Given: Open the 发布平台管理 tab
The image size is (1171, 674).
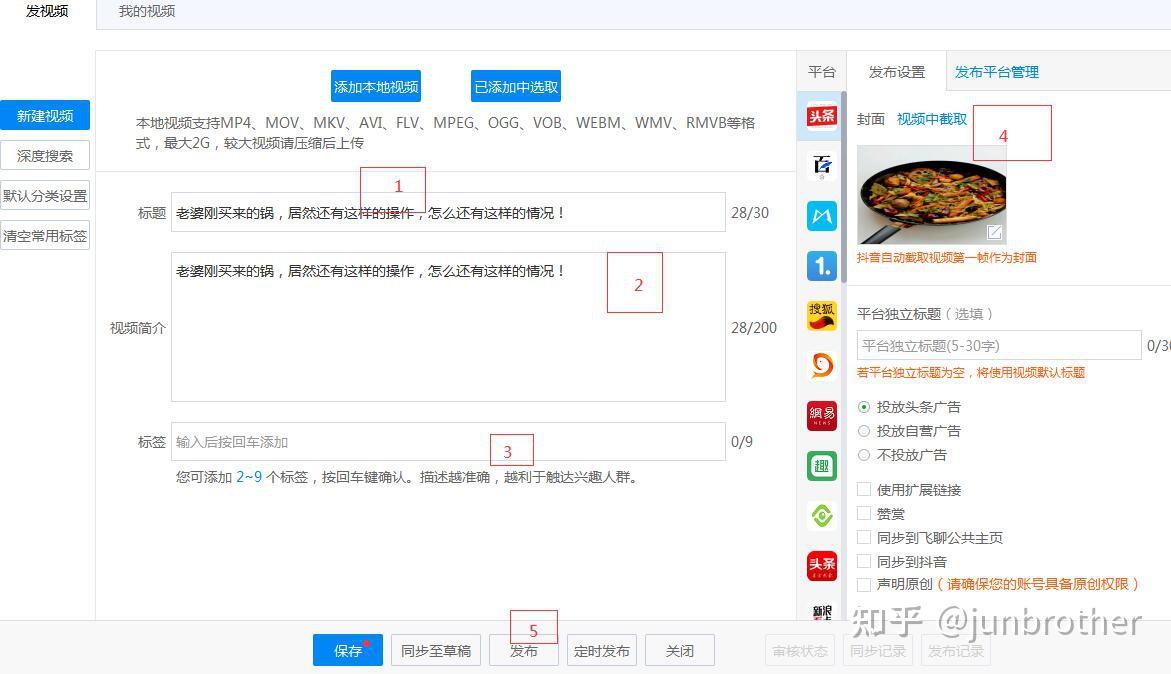Looking at the screenshot, I should coord(997,72).
